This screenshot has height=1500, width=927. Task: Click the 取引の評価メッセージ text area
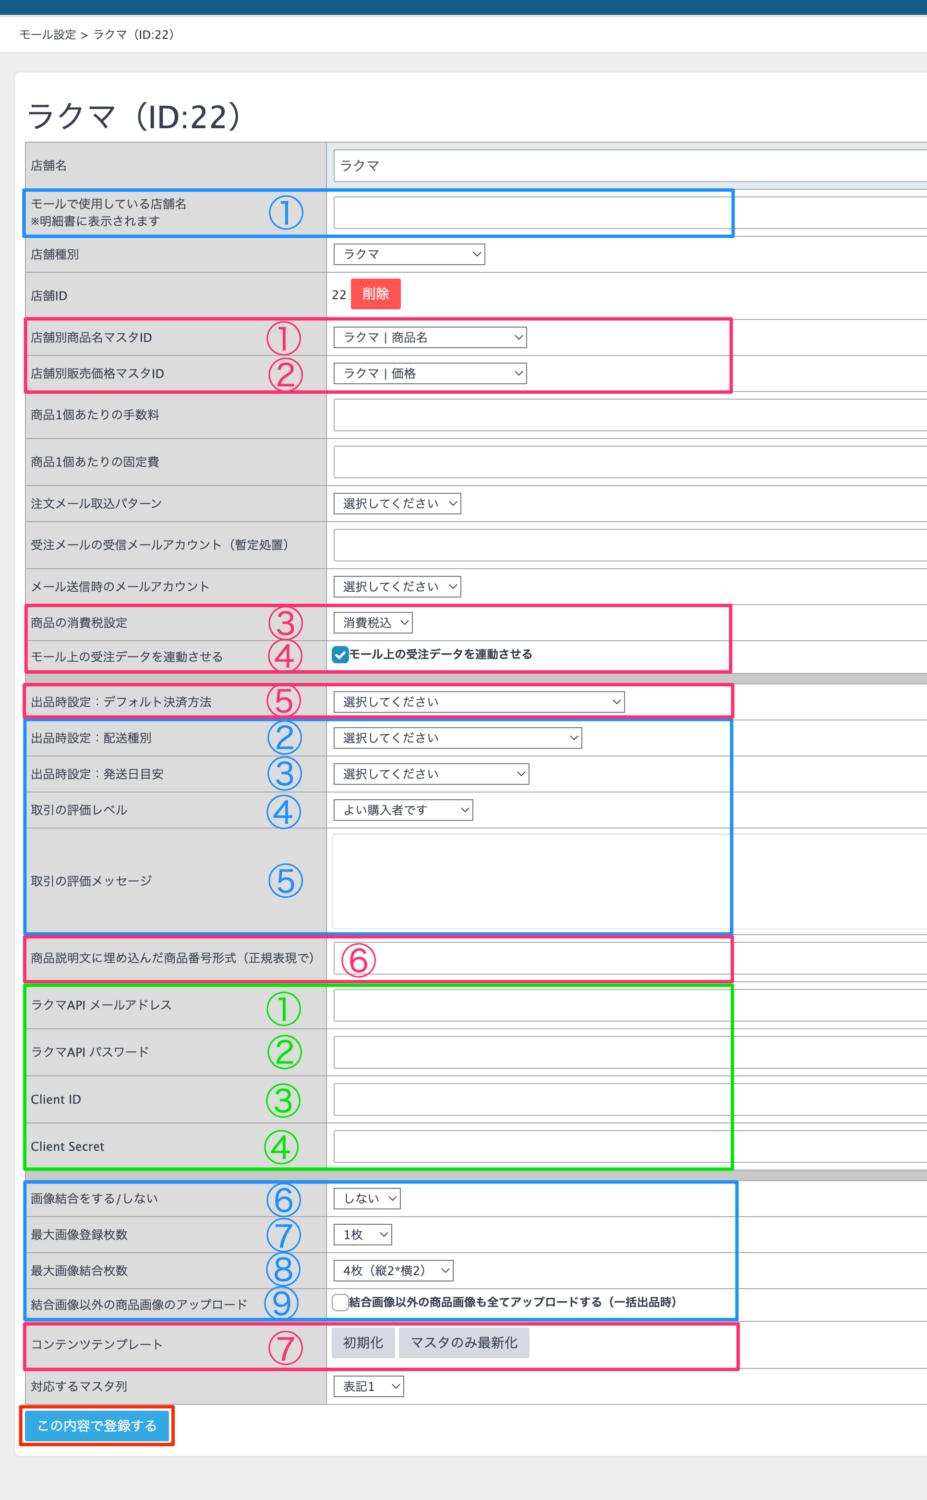click(630, 881)
